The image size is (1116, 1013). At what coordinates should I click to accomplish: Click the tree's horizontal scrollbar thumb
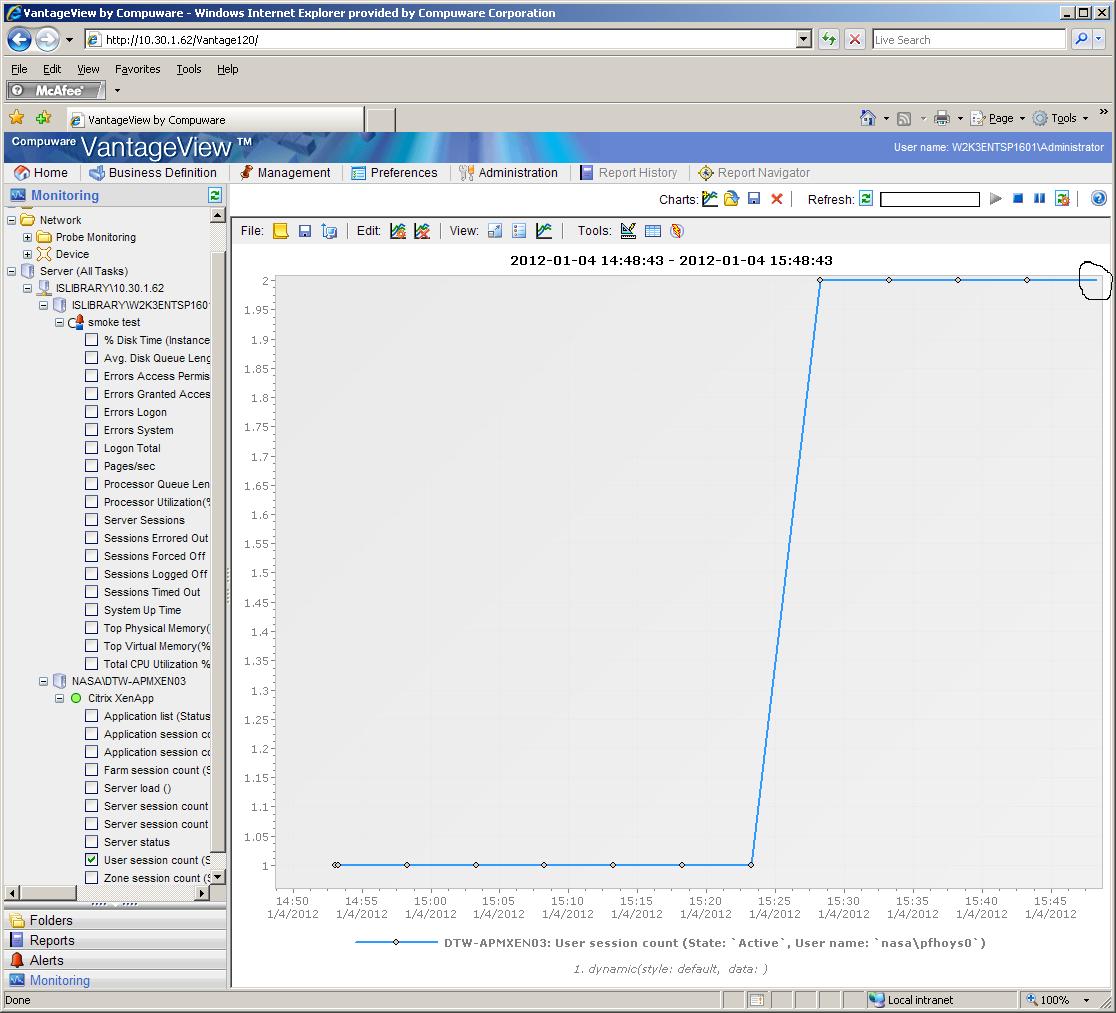tap(48, 893)
